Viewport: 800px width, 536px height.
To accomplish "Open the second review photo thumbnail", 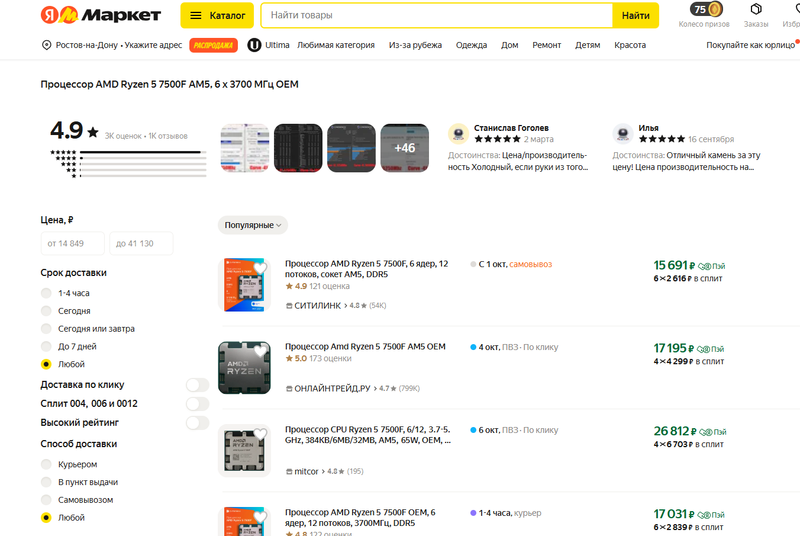I will click(x=298, y=148).
